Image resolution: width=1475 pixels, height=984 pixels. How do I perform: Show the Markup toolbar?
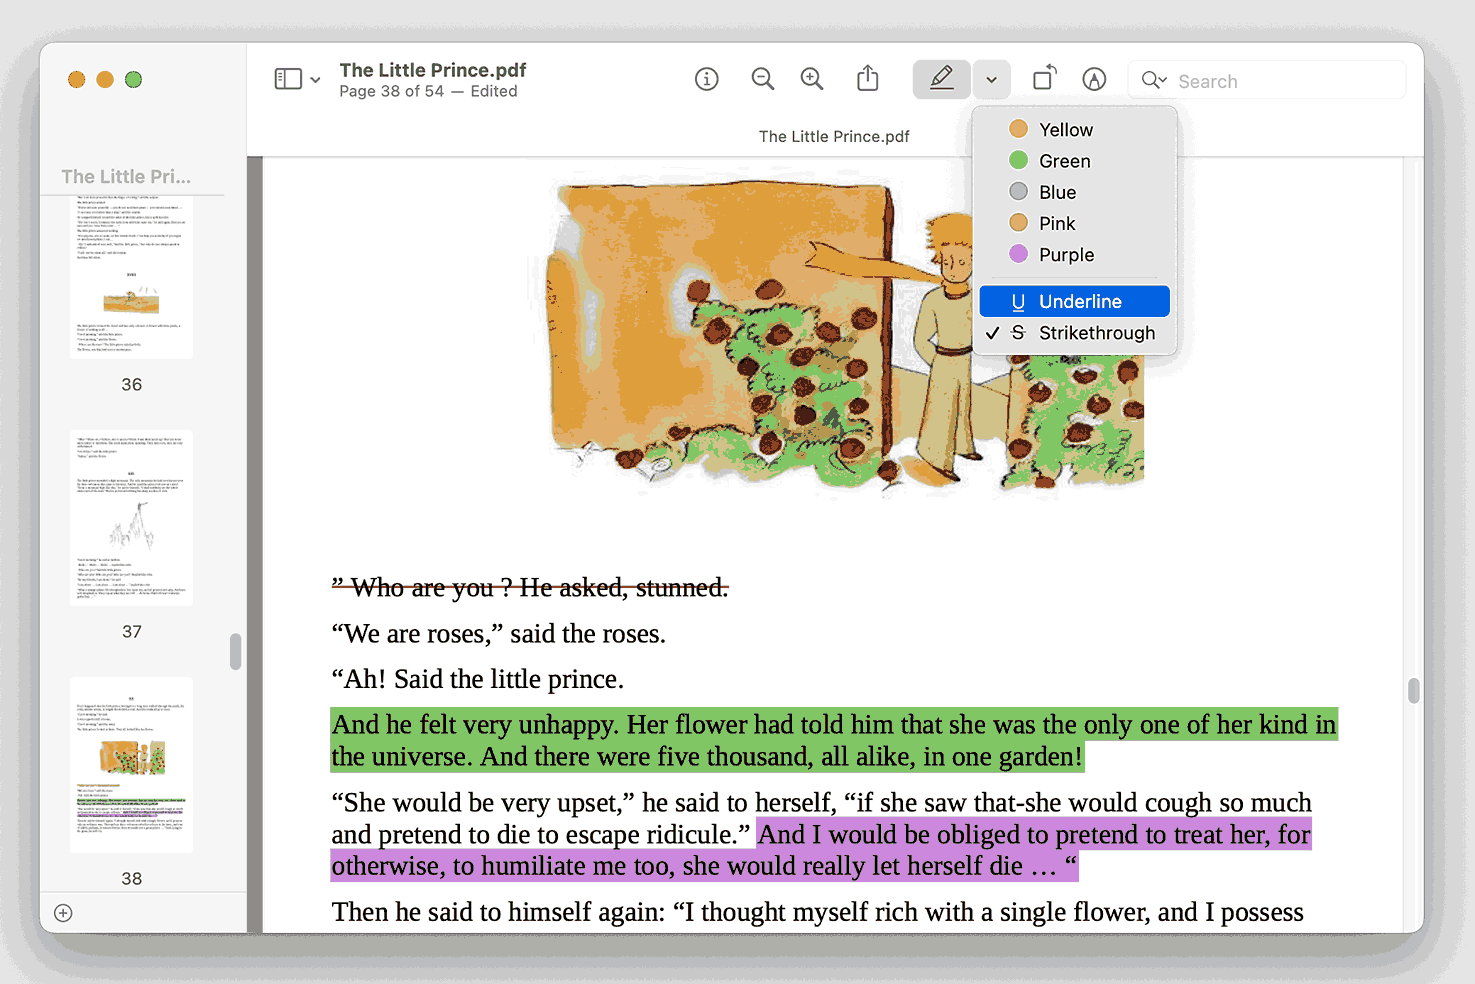point(1094,78)
